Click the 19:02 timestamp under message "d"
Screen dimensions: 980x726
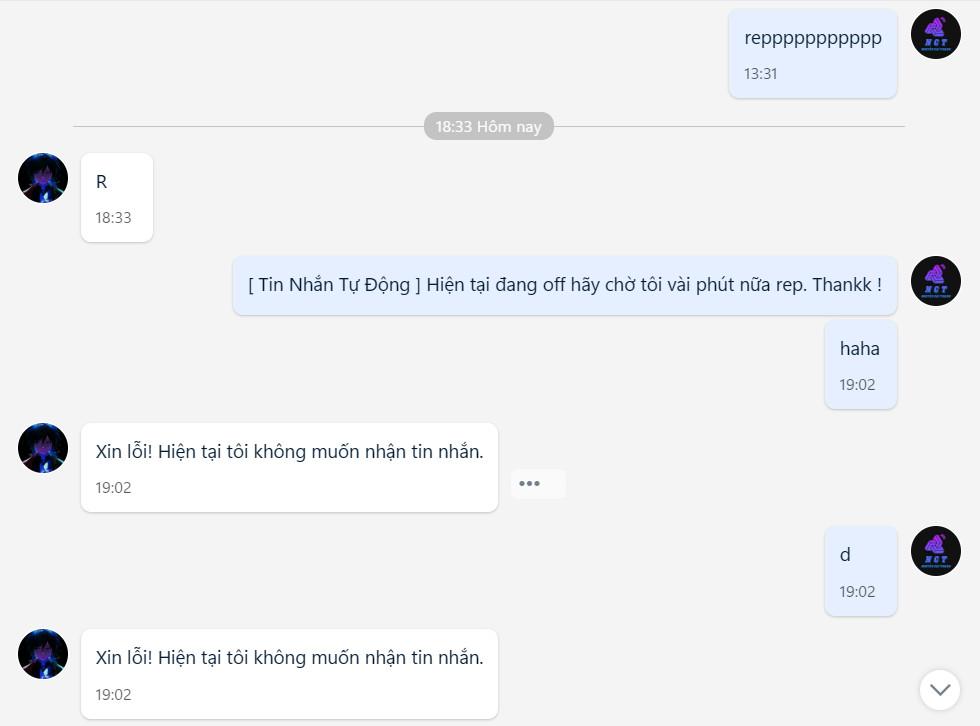[x=857, y=592]
